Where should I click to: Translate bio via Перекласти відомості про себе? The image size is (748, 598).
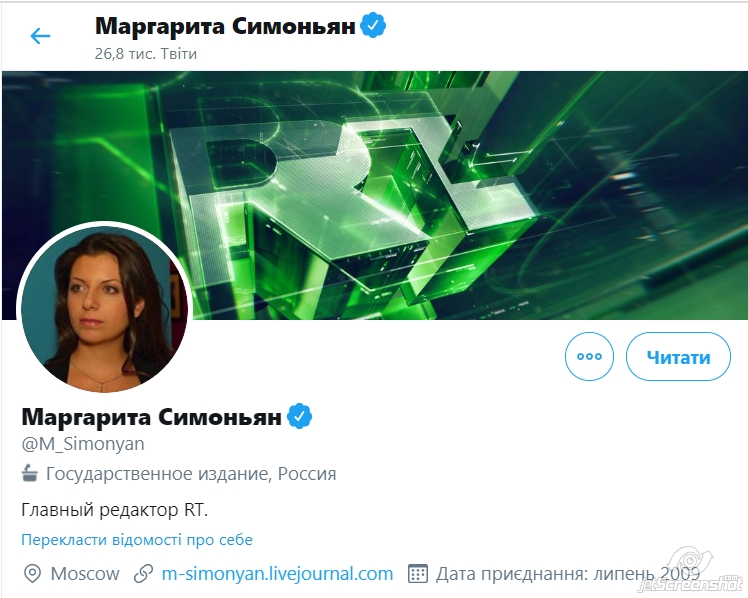(137, 539)
